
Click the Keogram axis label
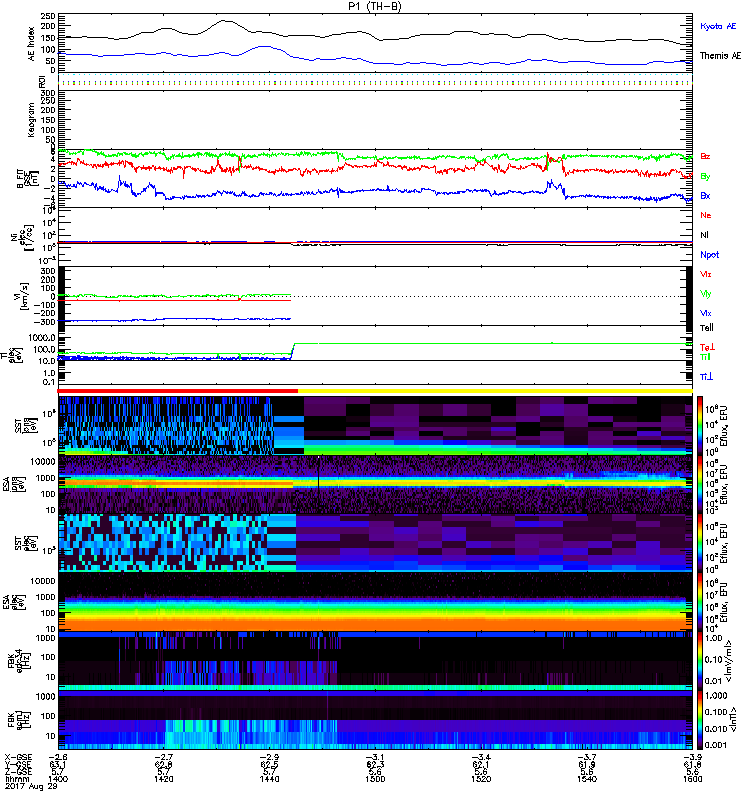32,119
